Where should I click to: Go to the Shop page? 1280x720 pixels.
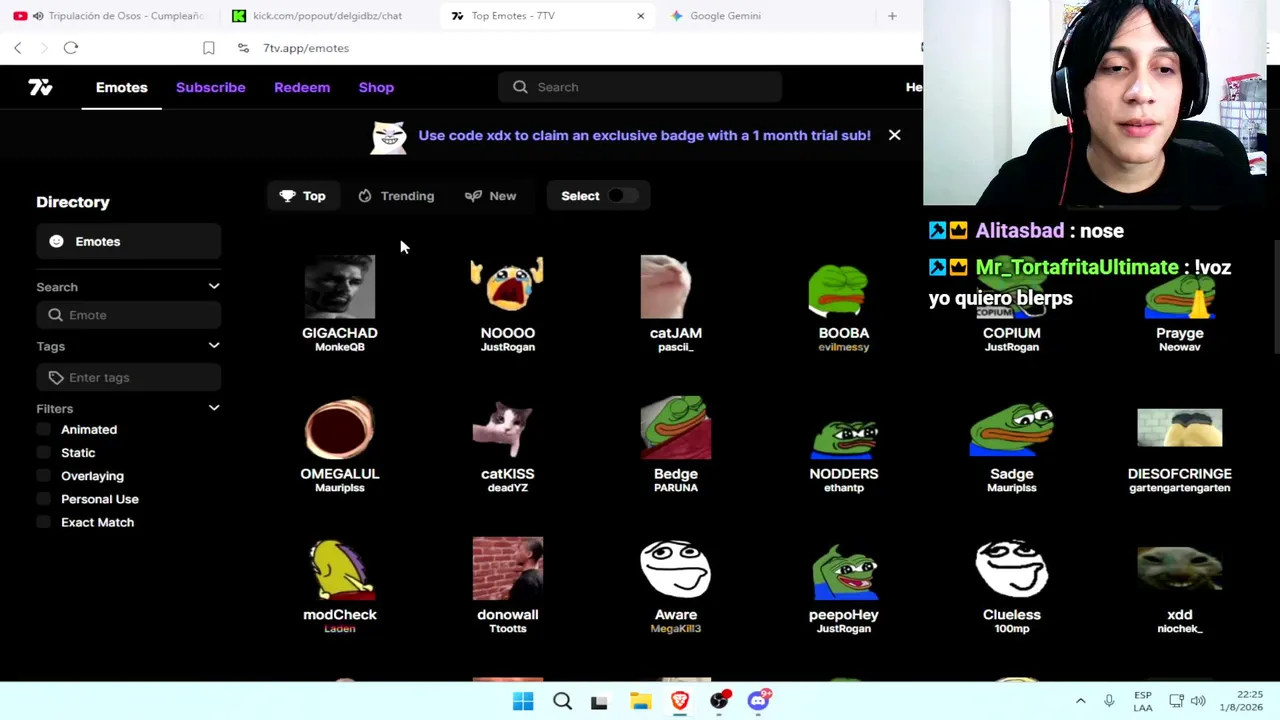click(x=376, y=87)
